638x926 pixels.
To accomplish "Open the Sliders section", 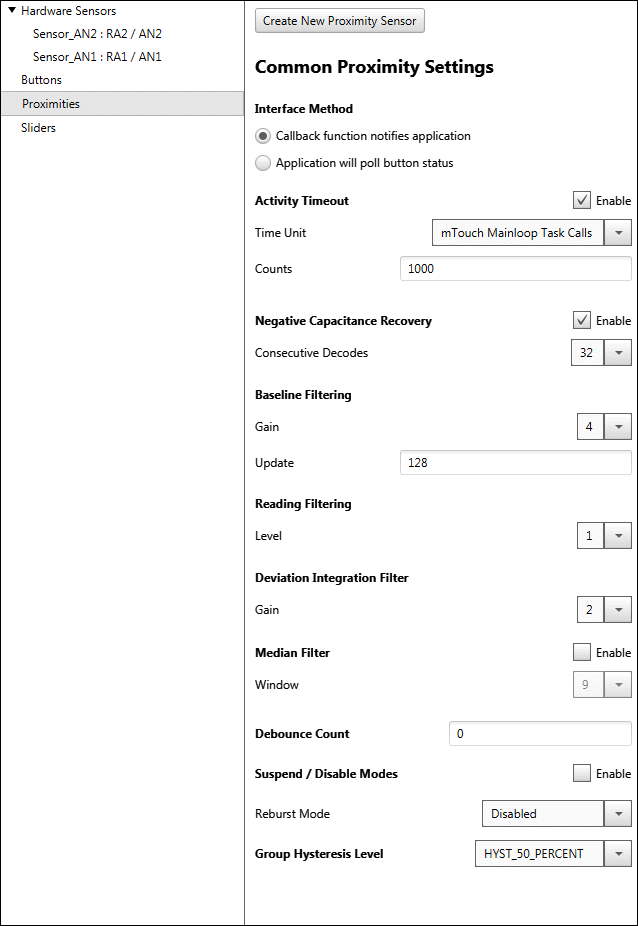I will pos(38,128).
